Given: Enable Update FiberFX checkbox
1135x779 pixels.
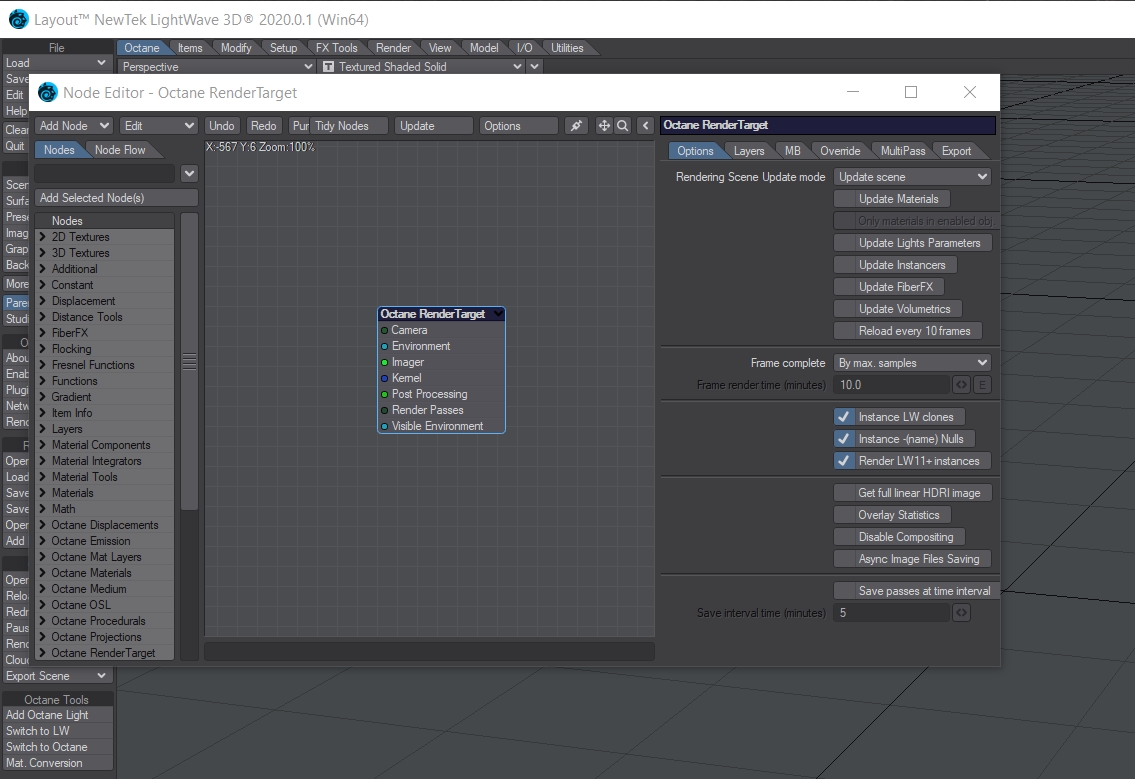Looking at the screenshot, I should (843, 287).
